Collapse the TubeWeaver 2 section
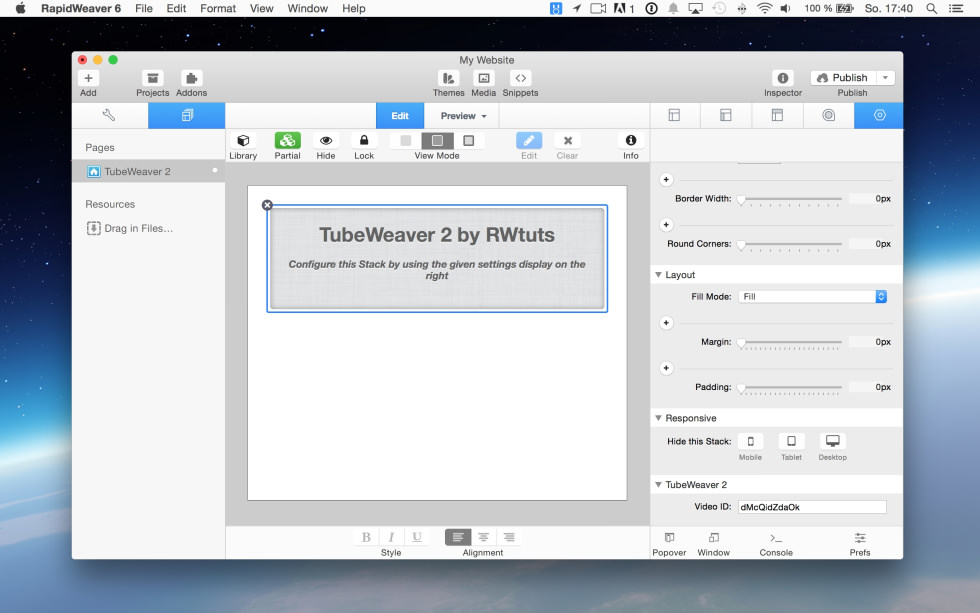 (x=659, y=485)
